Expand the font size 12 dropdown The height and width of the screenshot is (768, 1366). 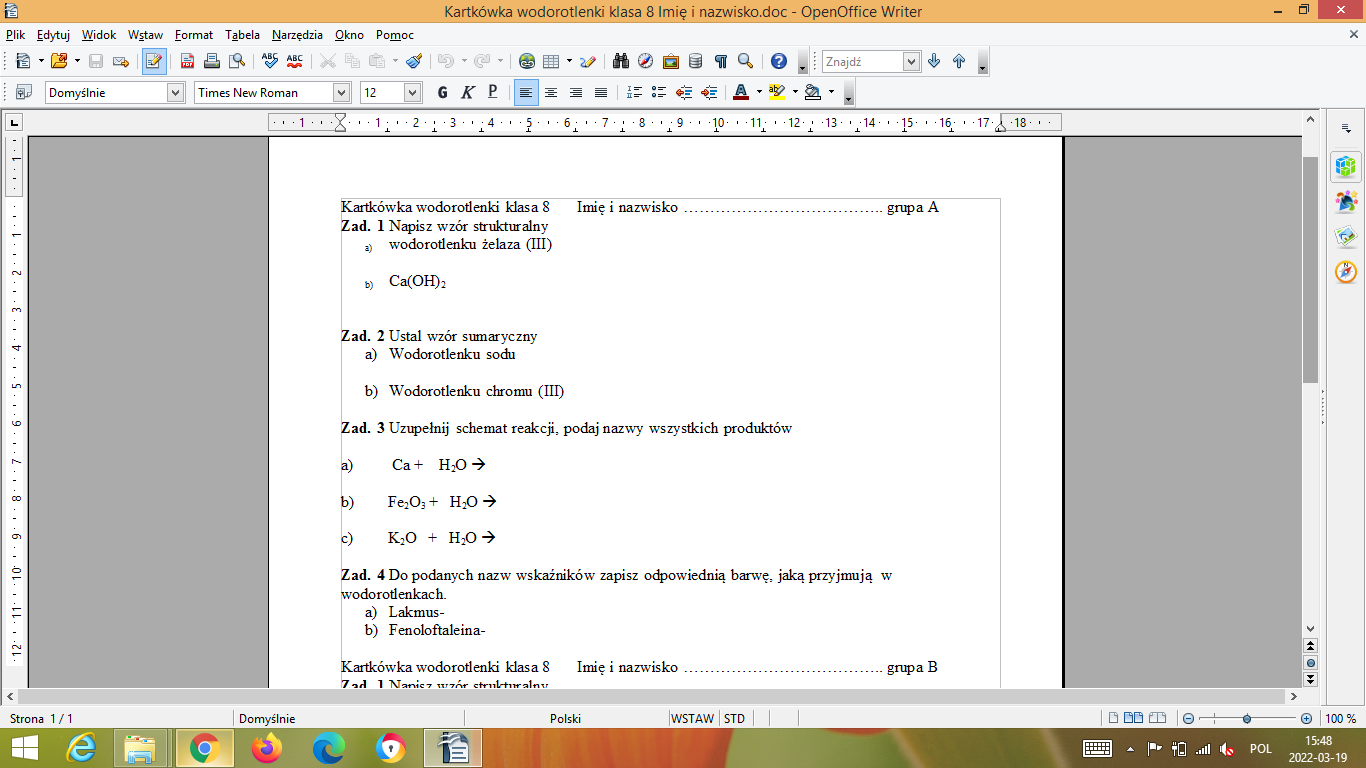412,92
